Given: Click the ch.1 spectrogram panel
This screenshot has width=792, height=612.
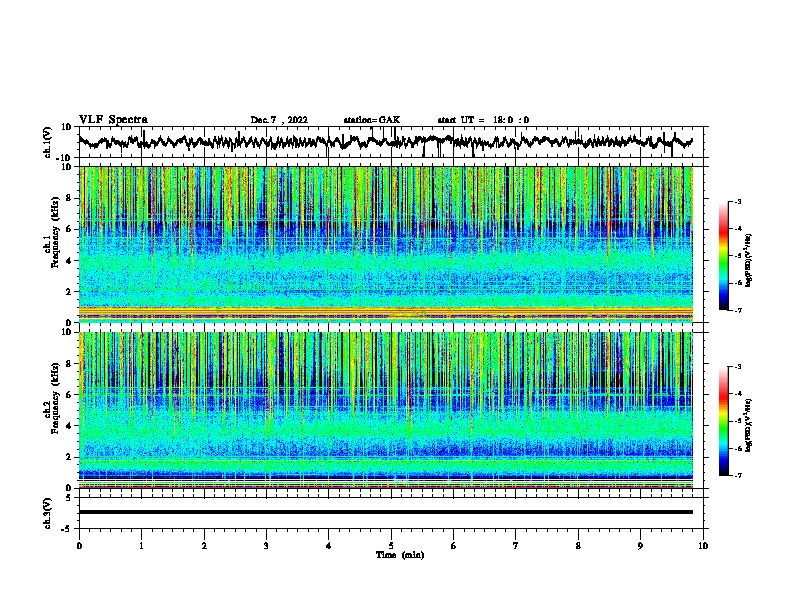Looking at the screenshot, I should 385,244.
